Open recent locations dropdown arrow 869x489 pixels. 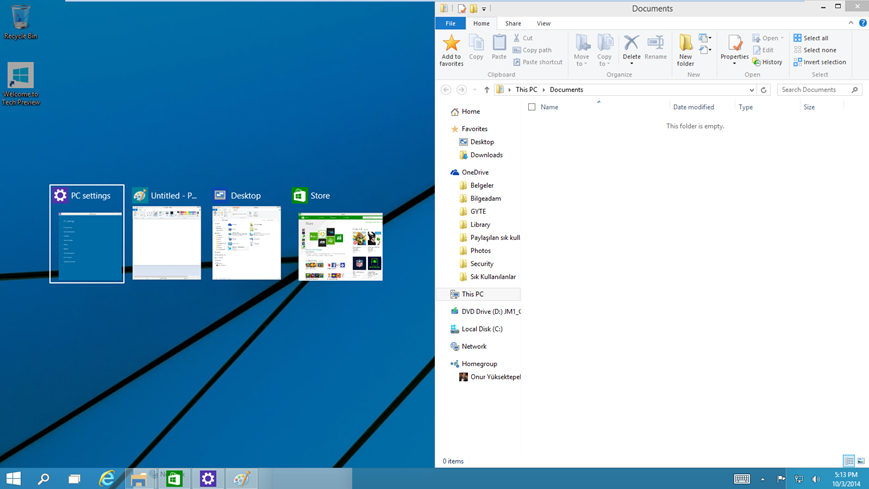point(474,90)
